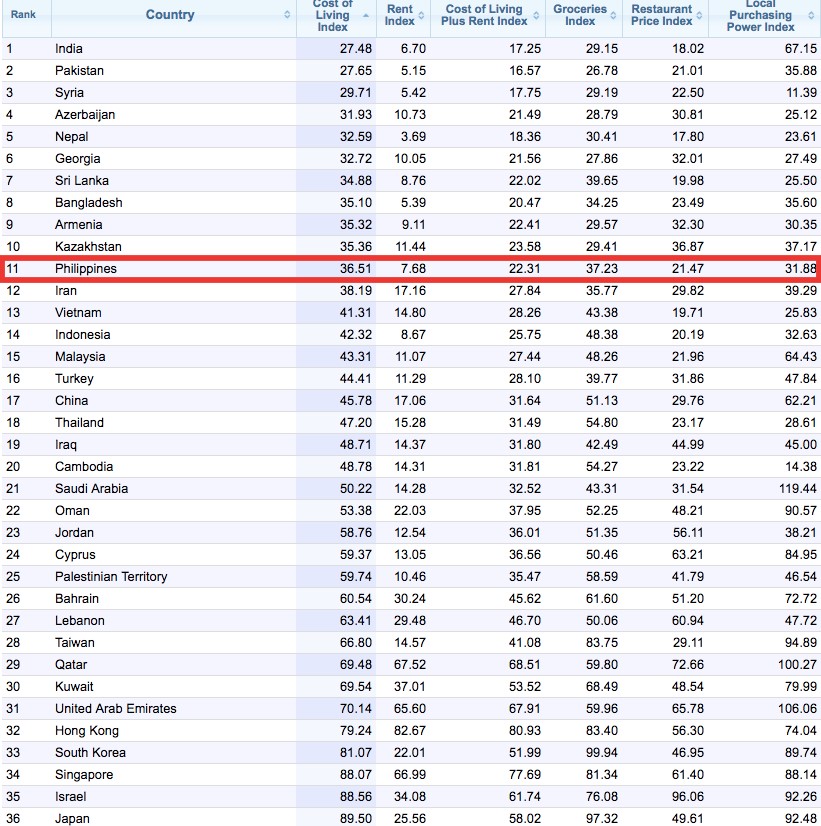821x826 pixels.
Task: Click the Restaurant Price Index sort arrows icon
Action: click(x=699, y=15)
